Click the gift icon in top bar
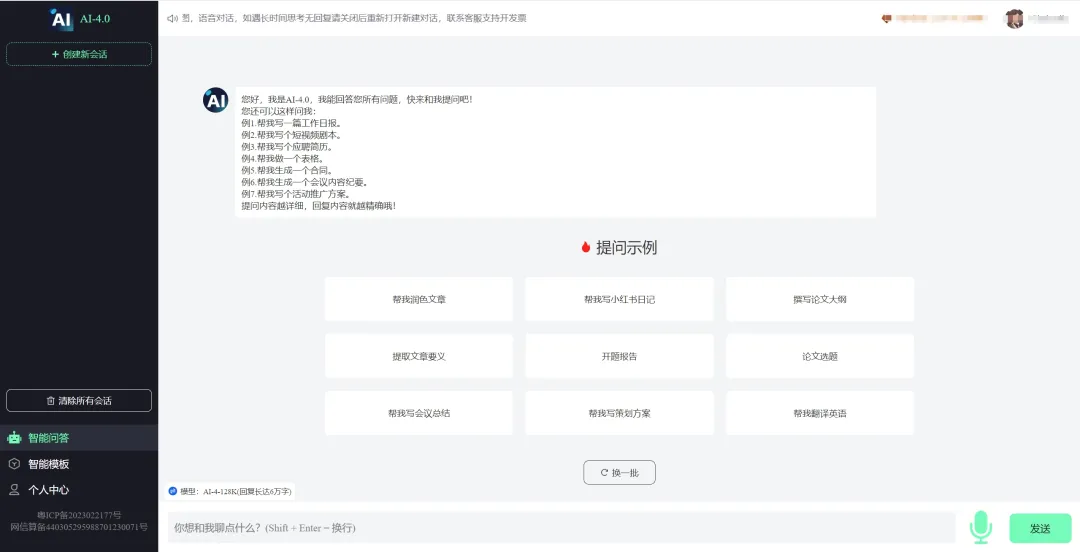 coord(886,19)
